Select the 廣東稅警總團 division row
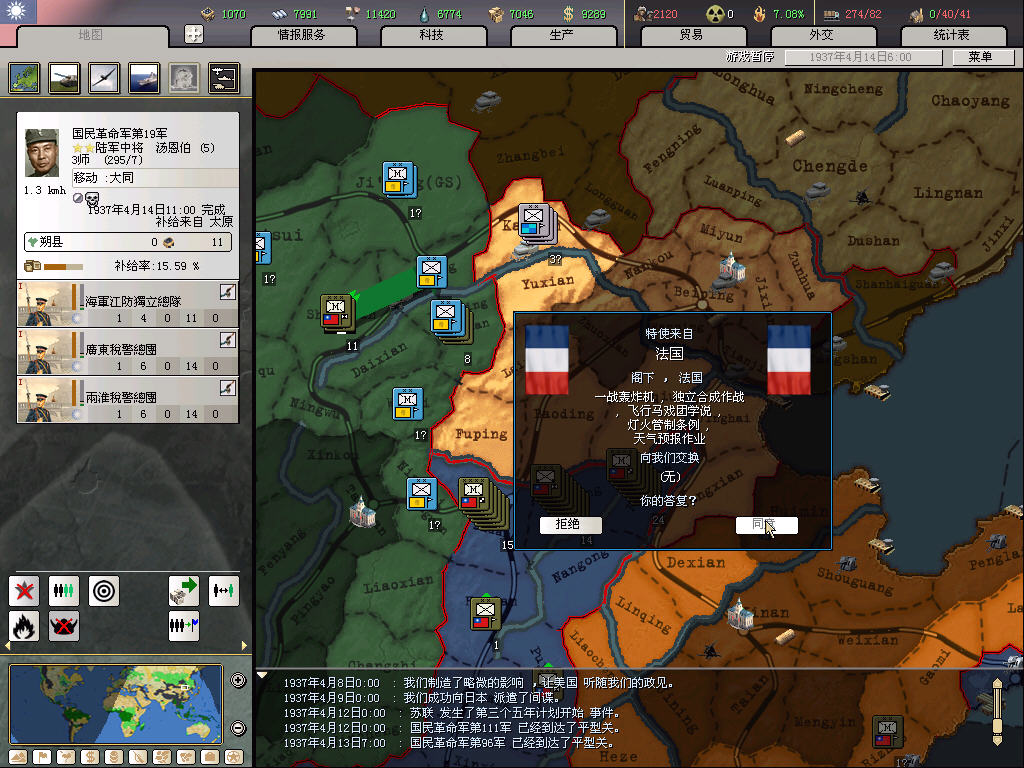Viewport: 1024px width, 768px height. [128, 352]
